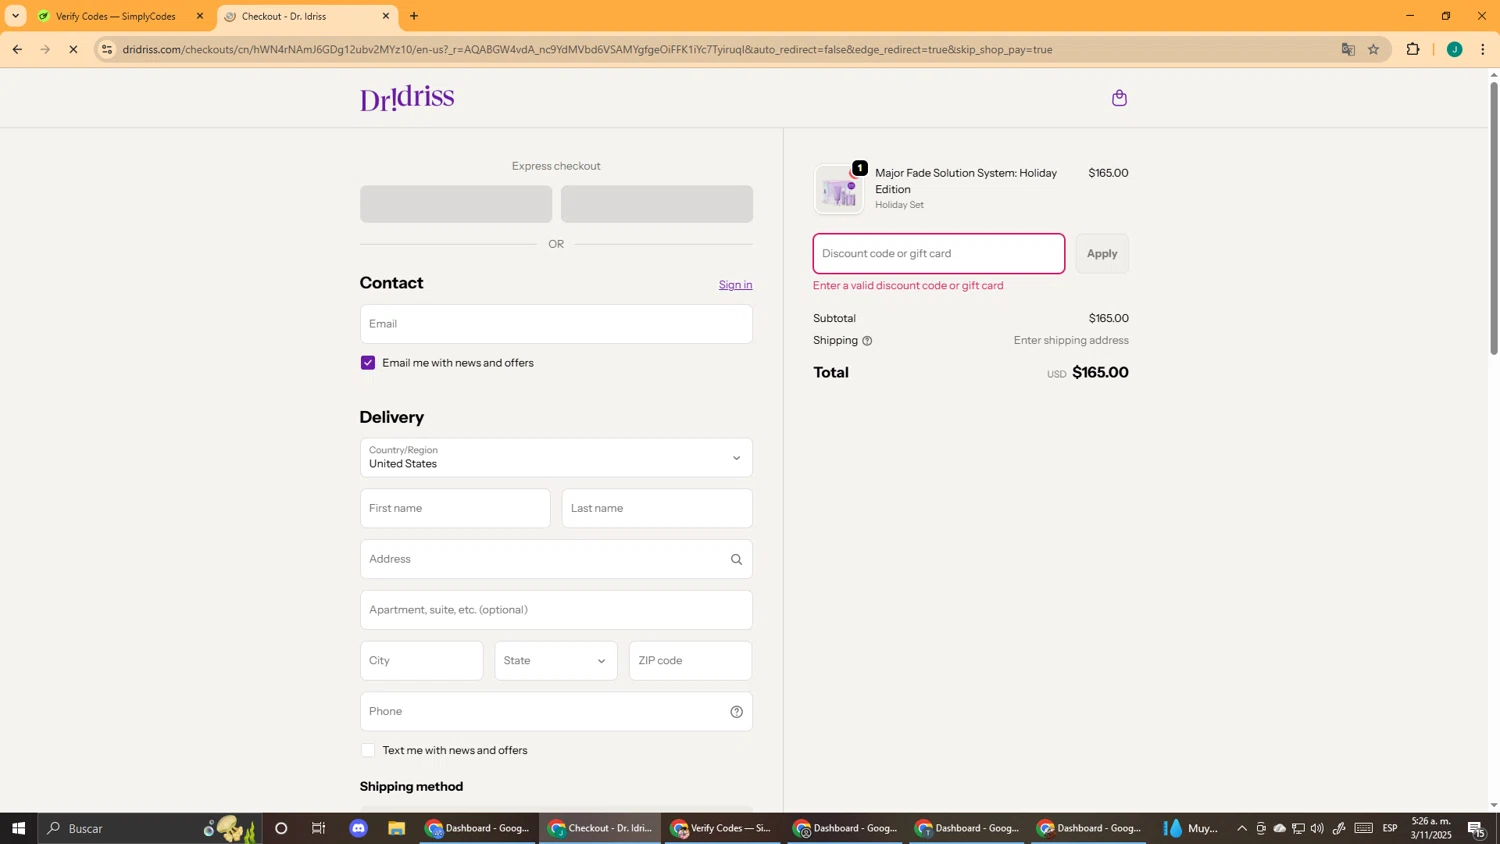Focus the Last name field
The width and height of the screenshot is (1500, 844).
pos(657,509)
